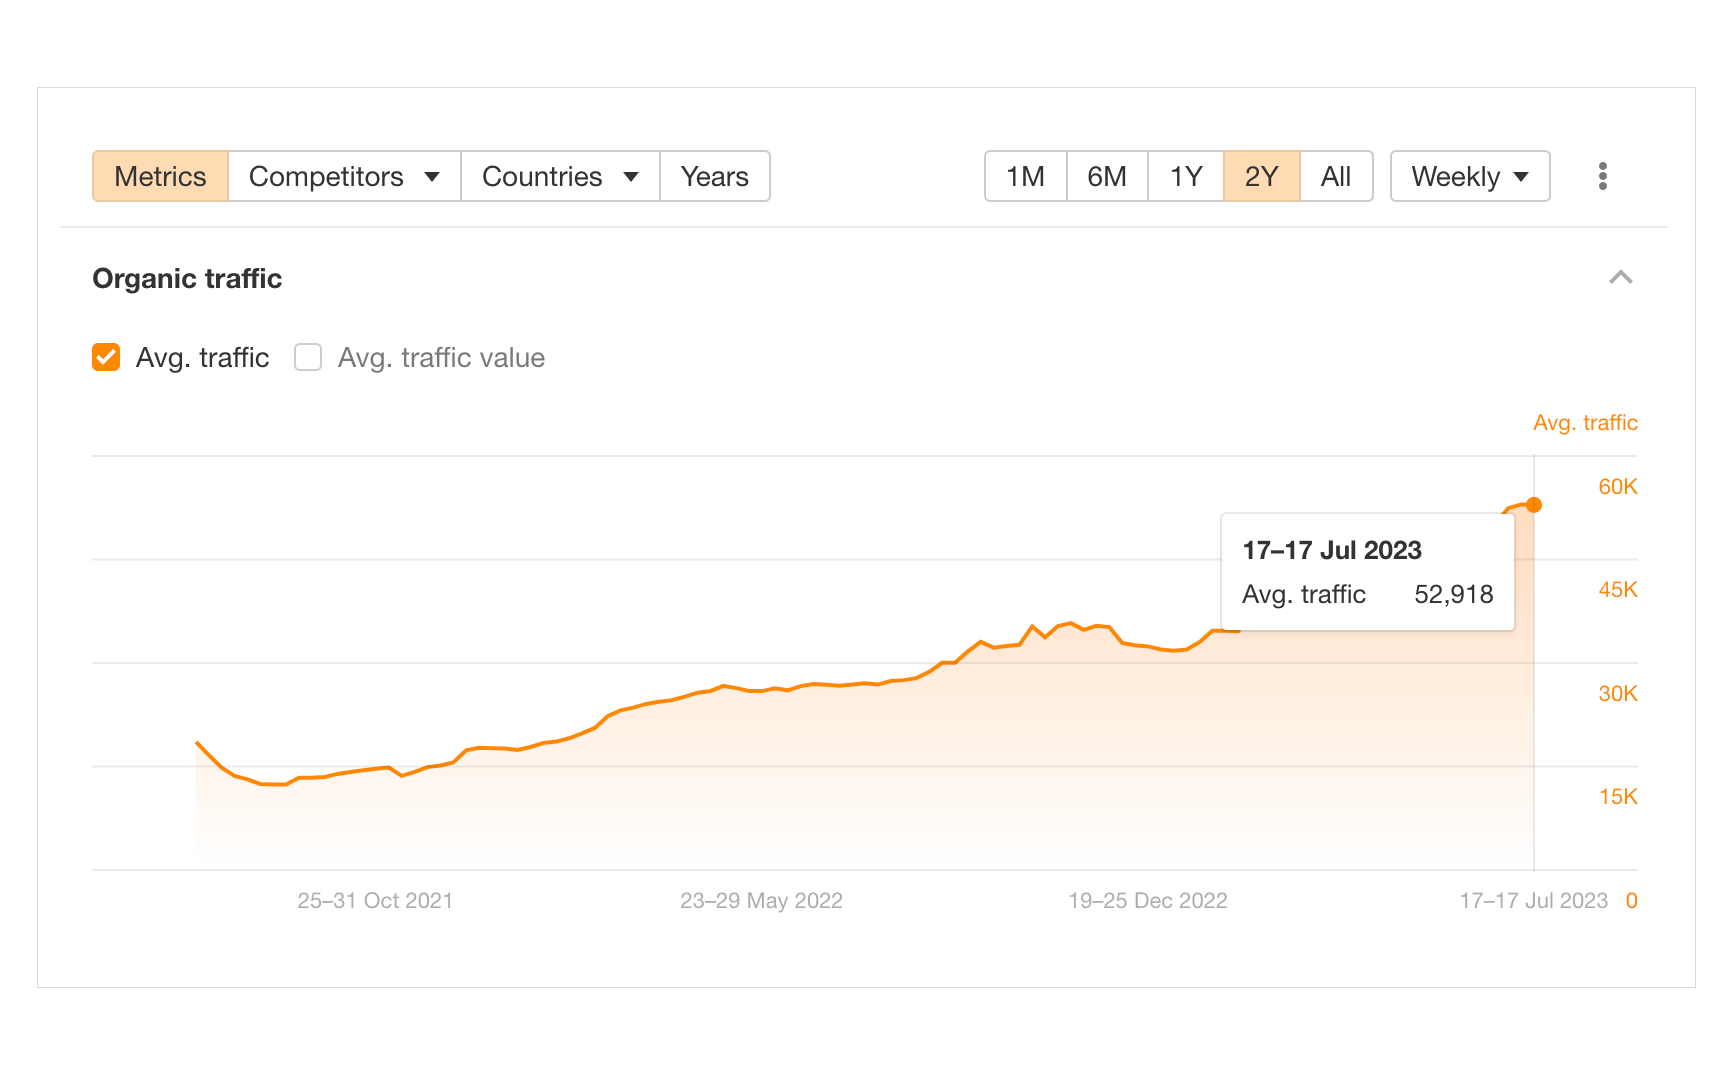The width and height of the screenshot is (1736, 1086).
Task: Set time range to 6M
Action: 1107,176
